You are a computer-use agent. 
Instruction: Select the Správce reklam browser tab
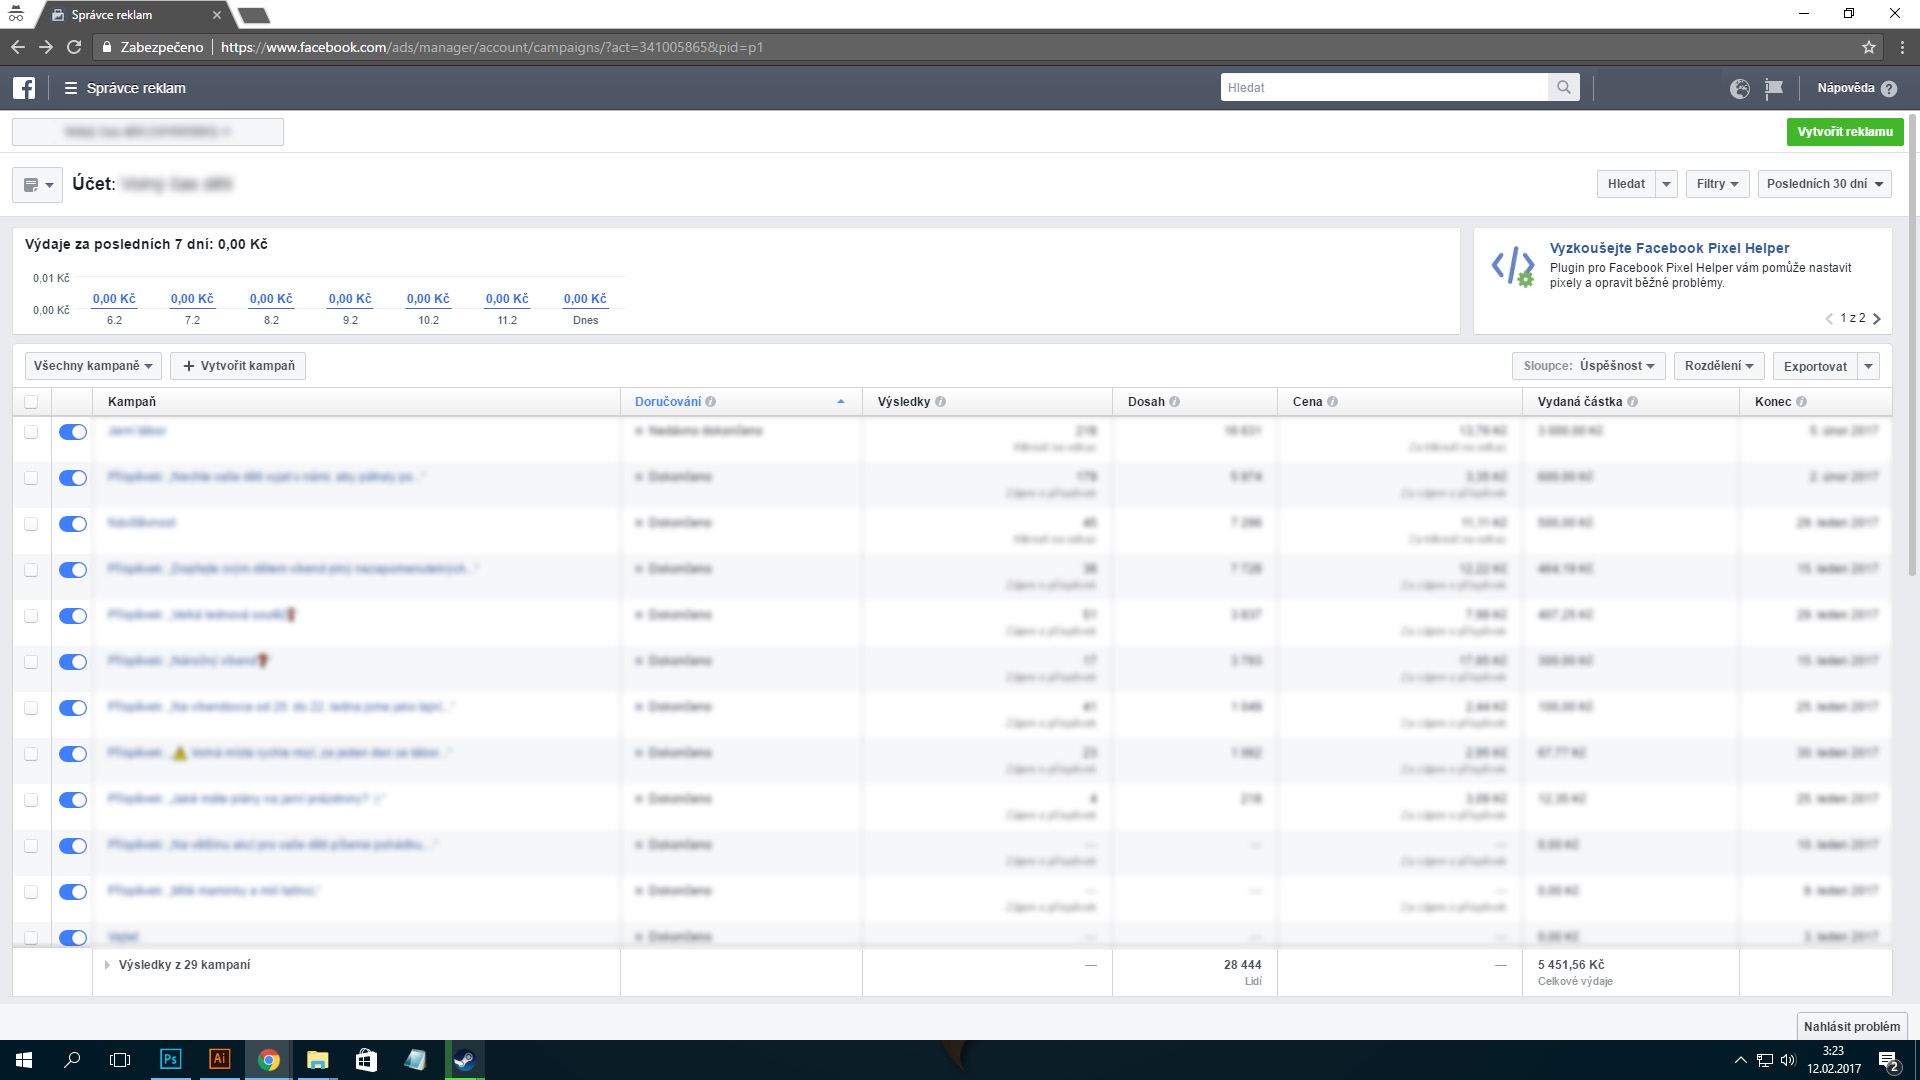point(135,15)
